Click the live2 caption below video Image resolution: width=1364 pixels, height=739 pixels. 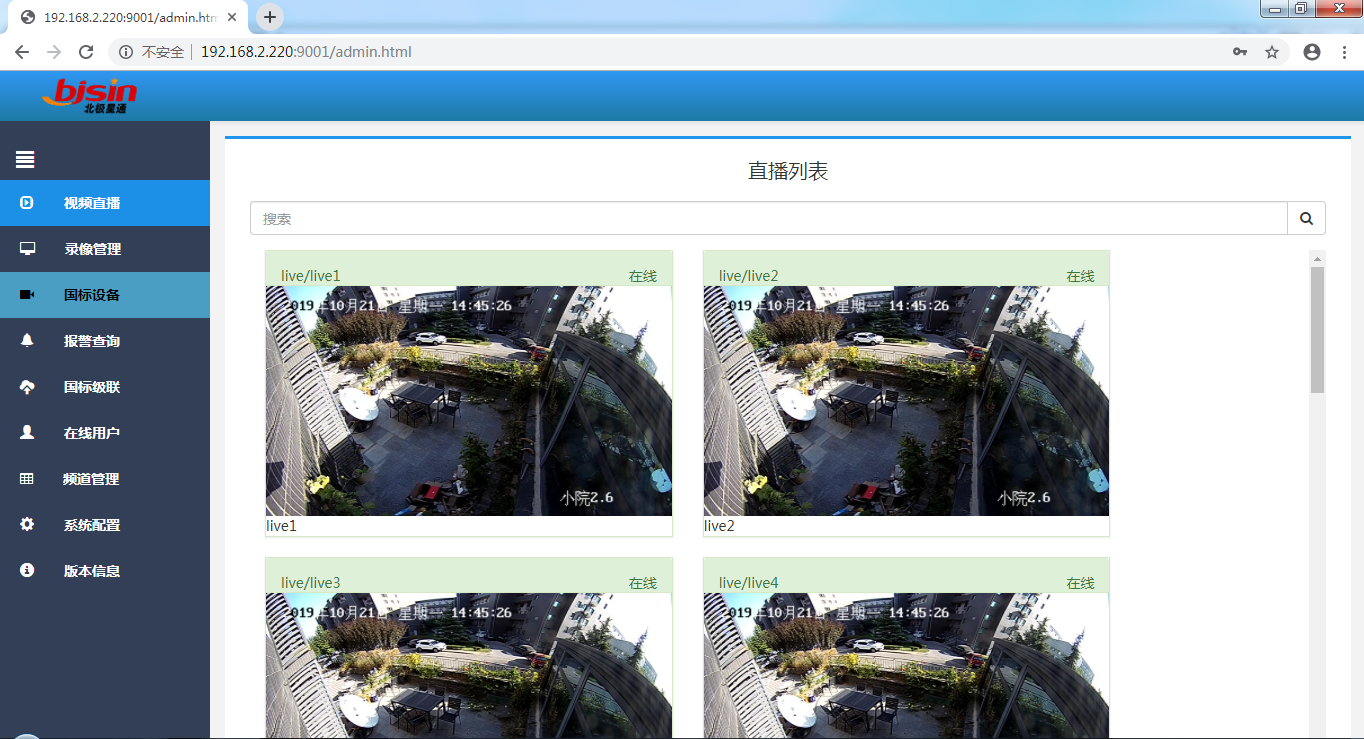tap(719, 525)
